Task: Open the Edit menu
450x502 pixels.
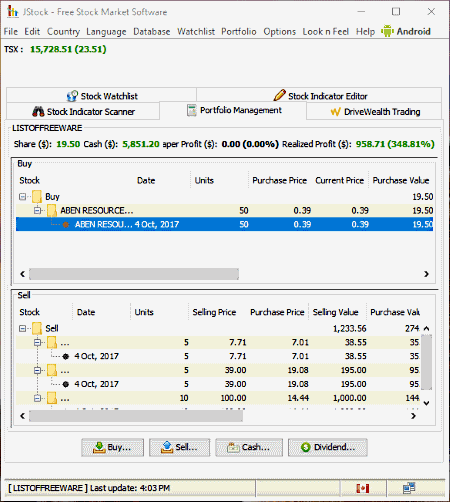Action: point(32,32)
